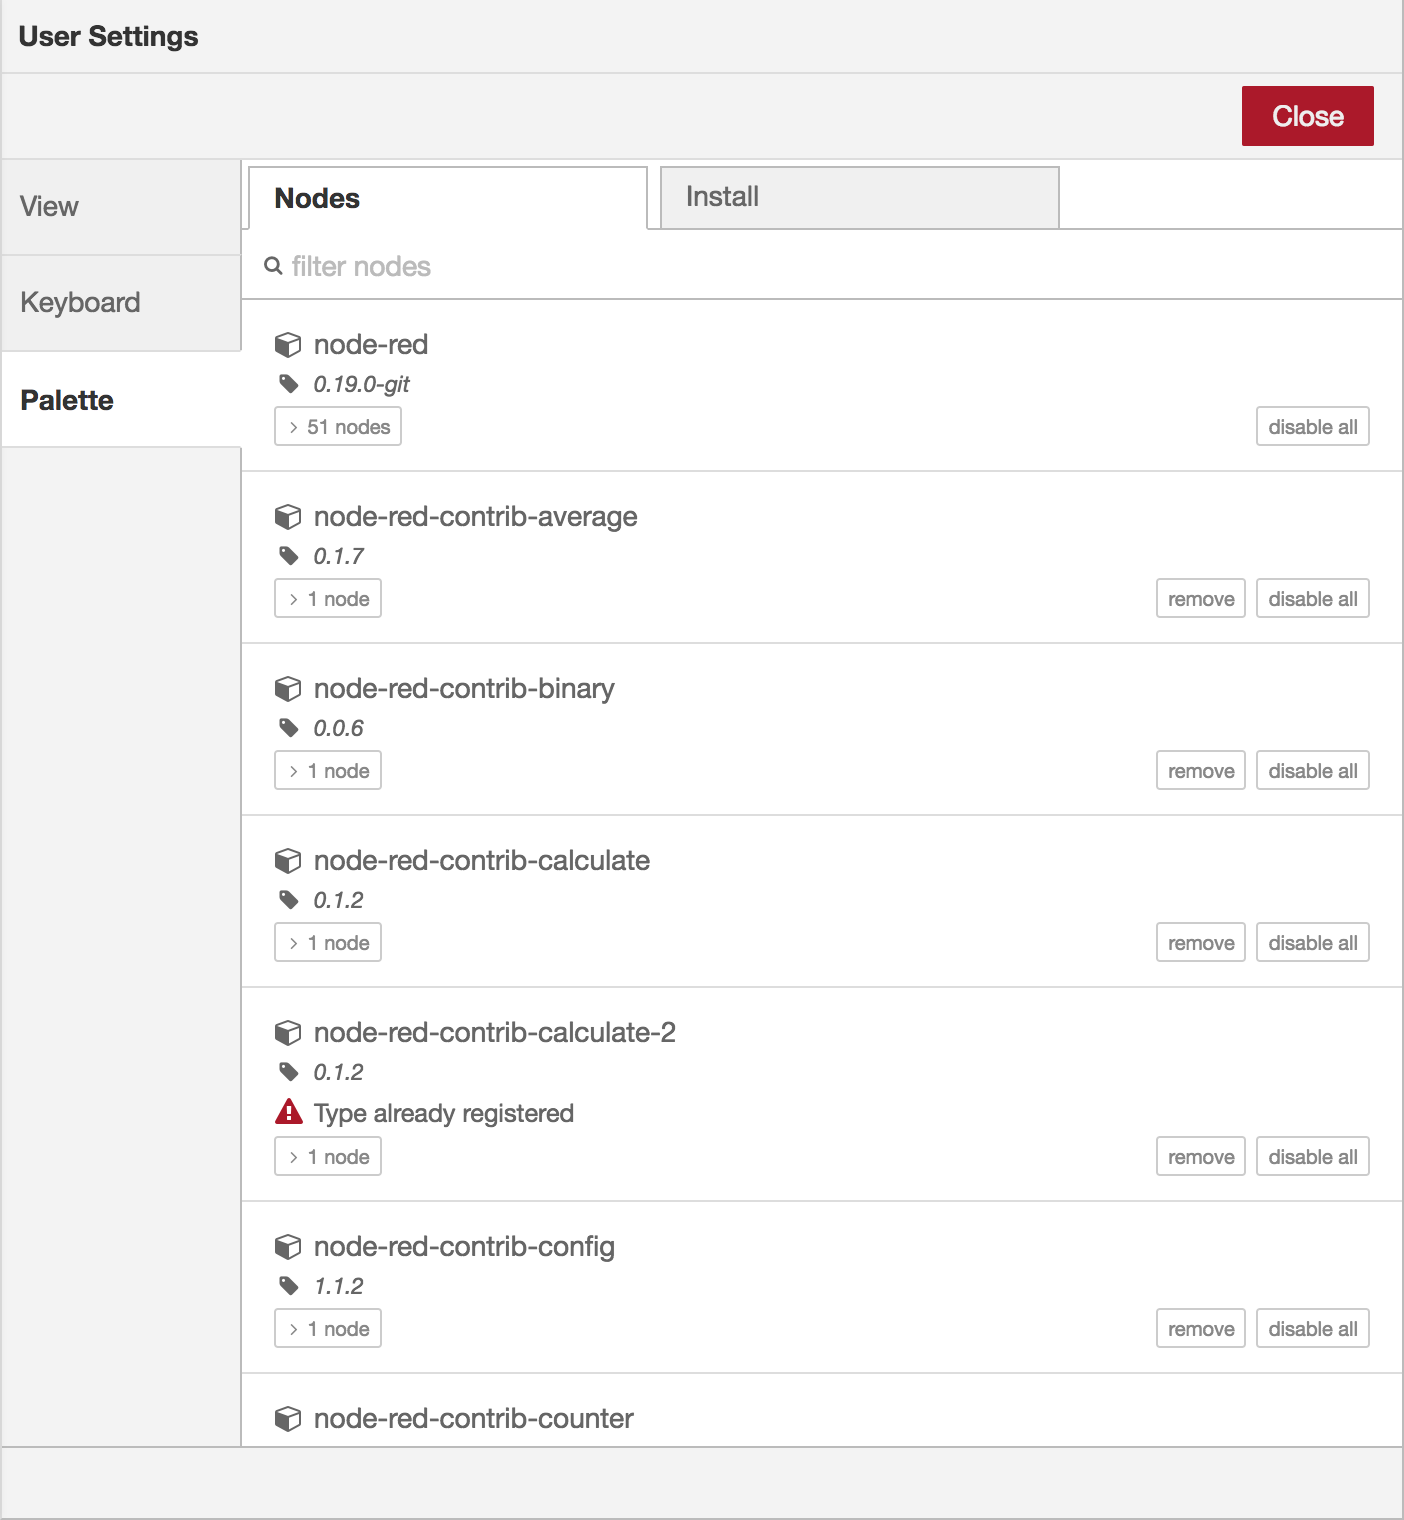1404x1520 pixels.
Task: Expand the 51 nodes list for node-red
Action: tap(337, 426)
